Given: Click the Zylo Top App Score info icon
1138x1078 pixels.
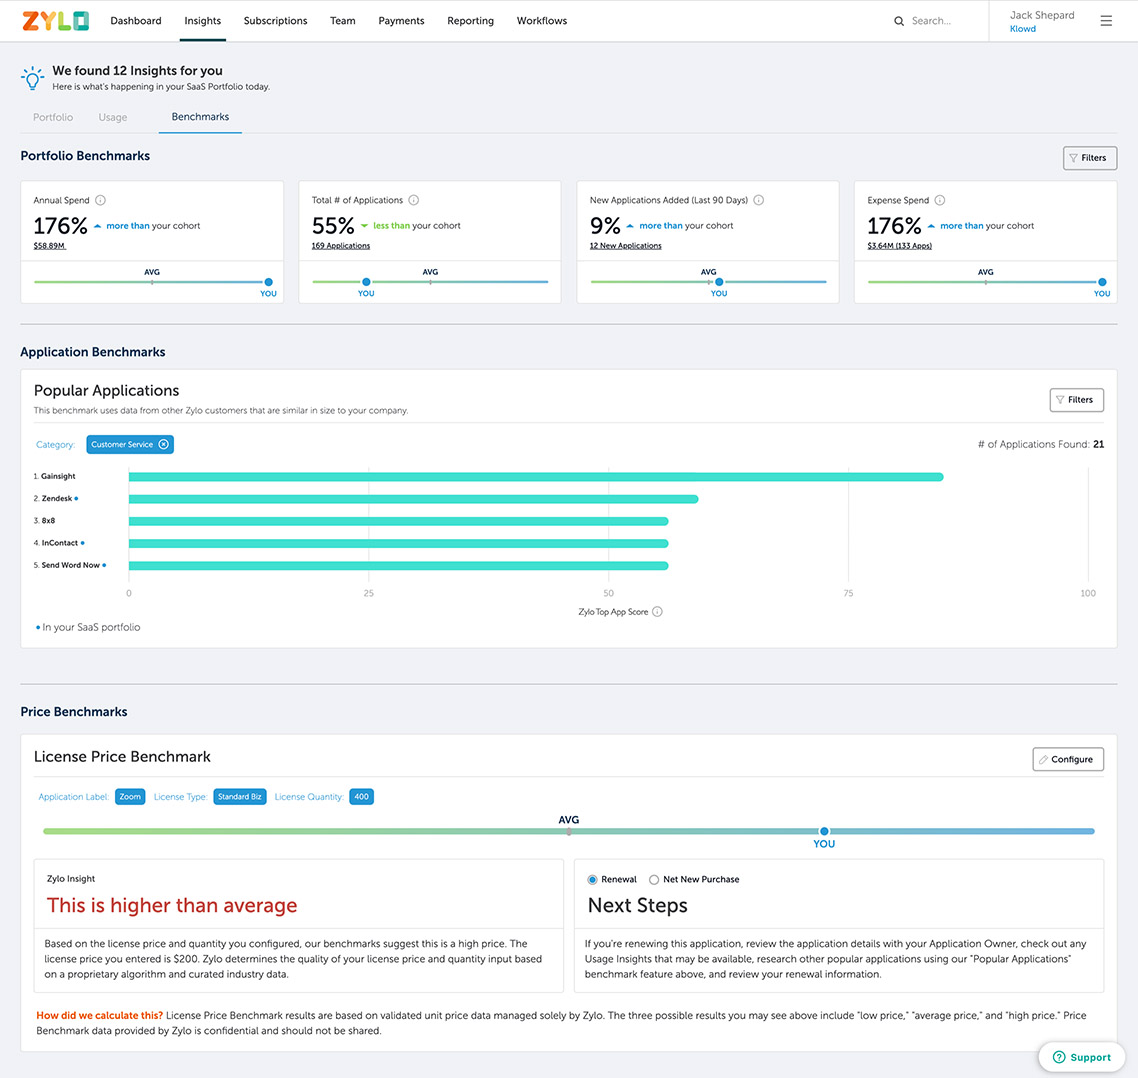Looking at the screenshot, I should tap(658, 612).
